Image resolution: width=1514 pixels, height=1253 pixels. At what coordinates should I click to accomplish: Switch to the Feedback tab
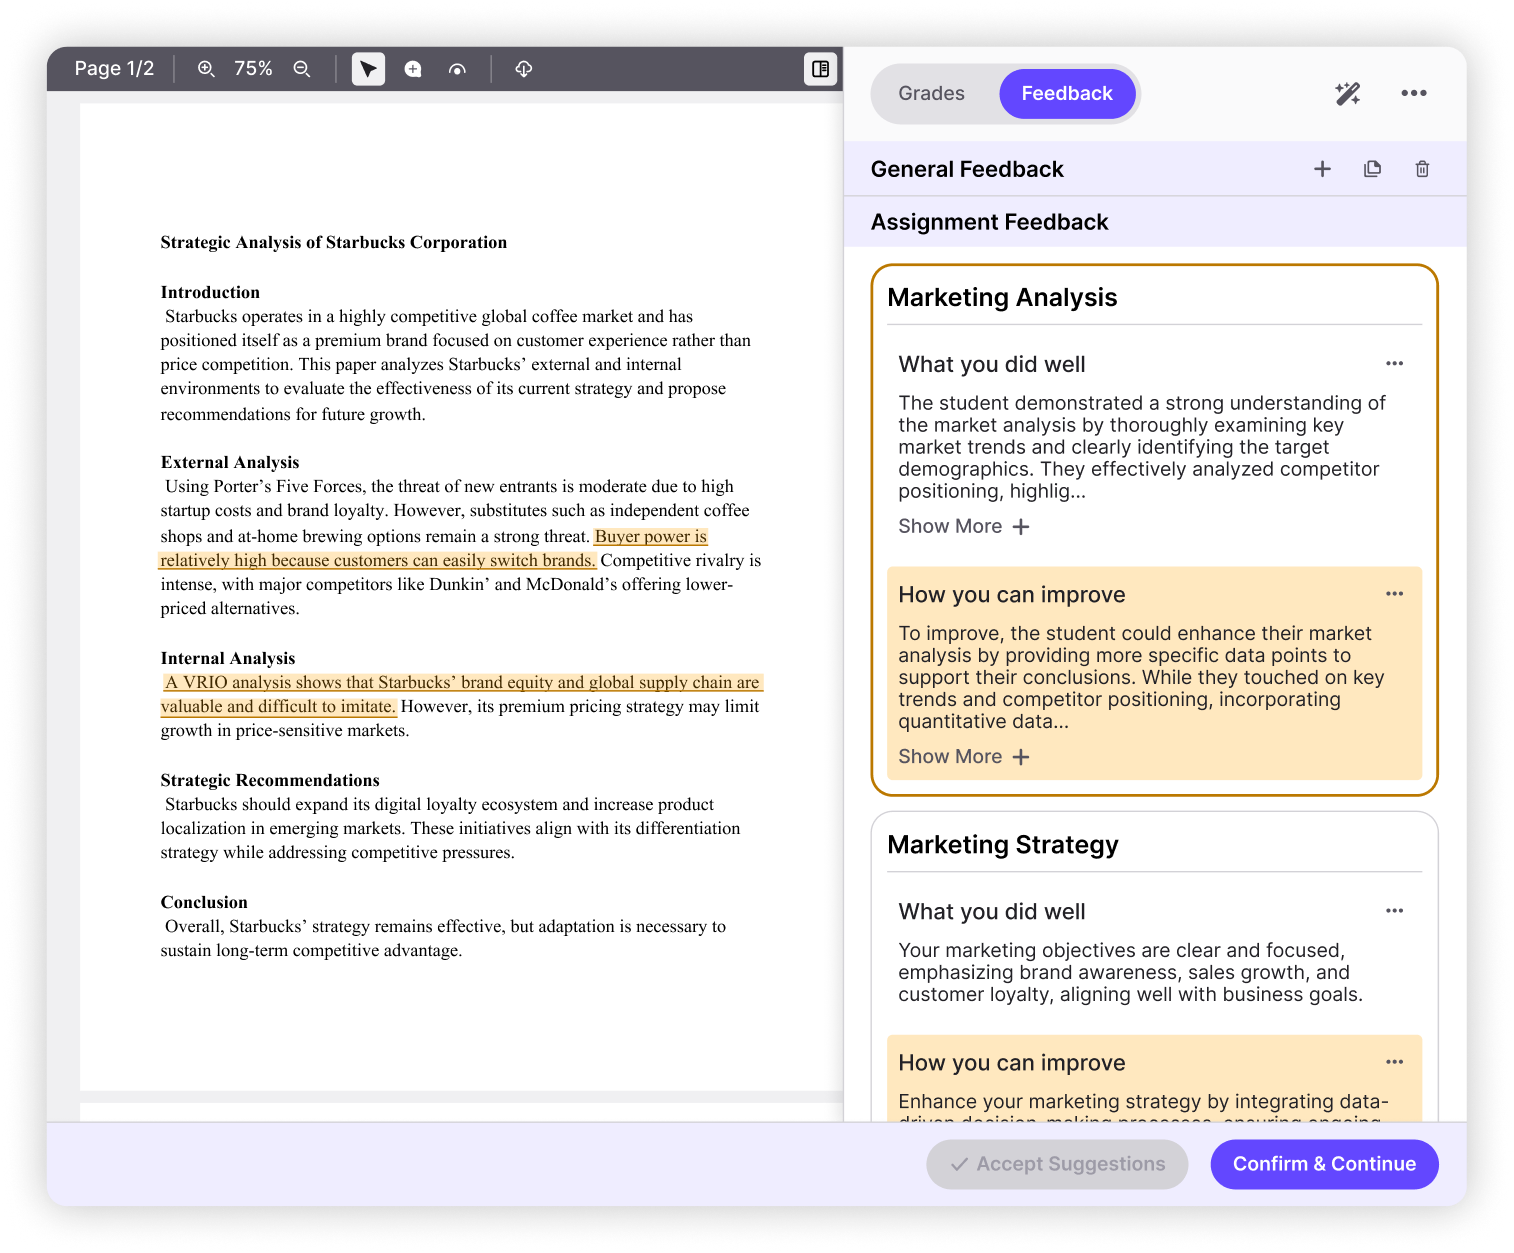[x=1067, y=94]
